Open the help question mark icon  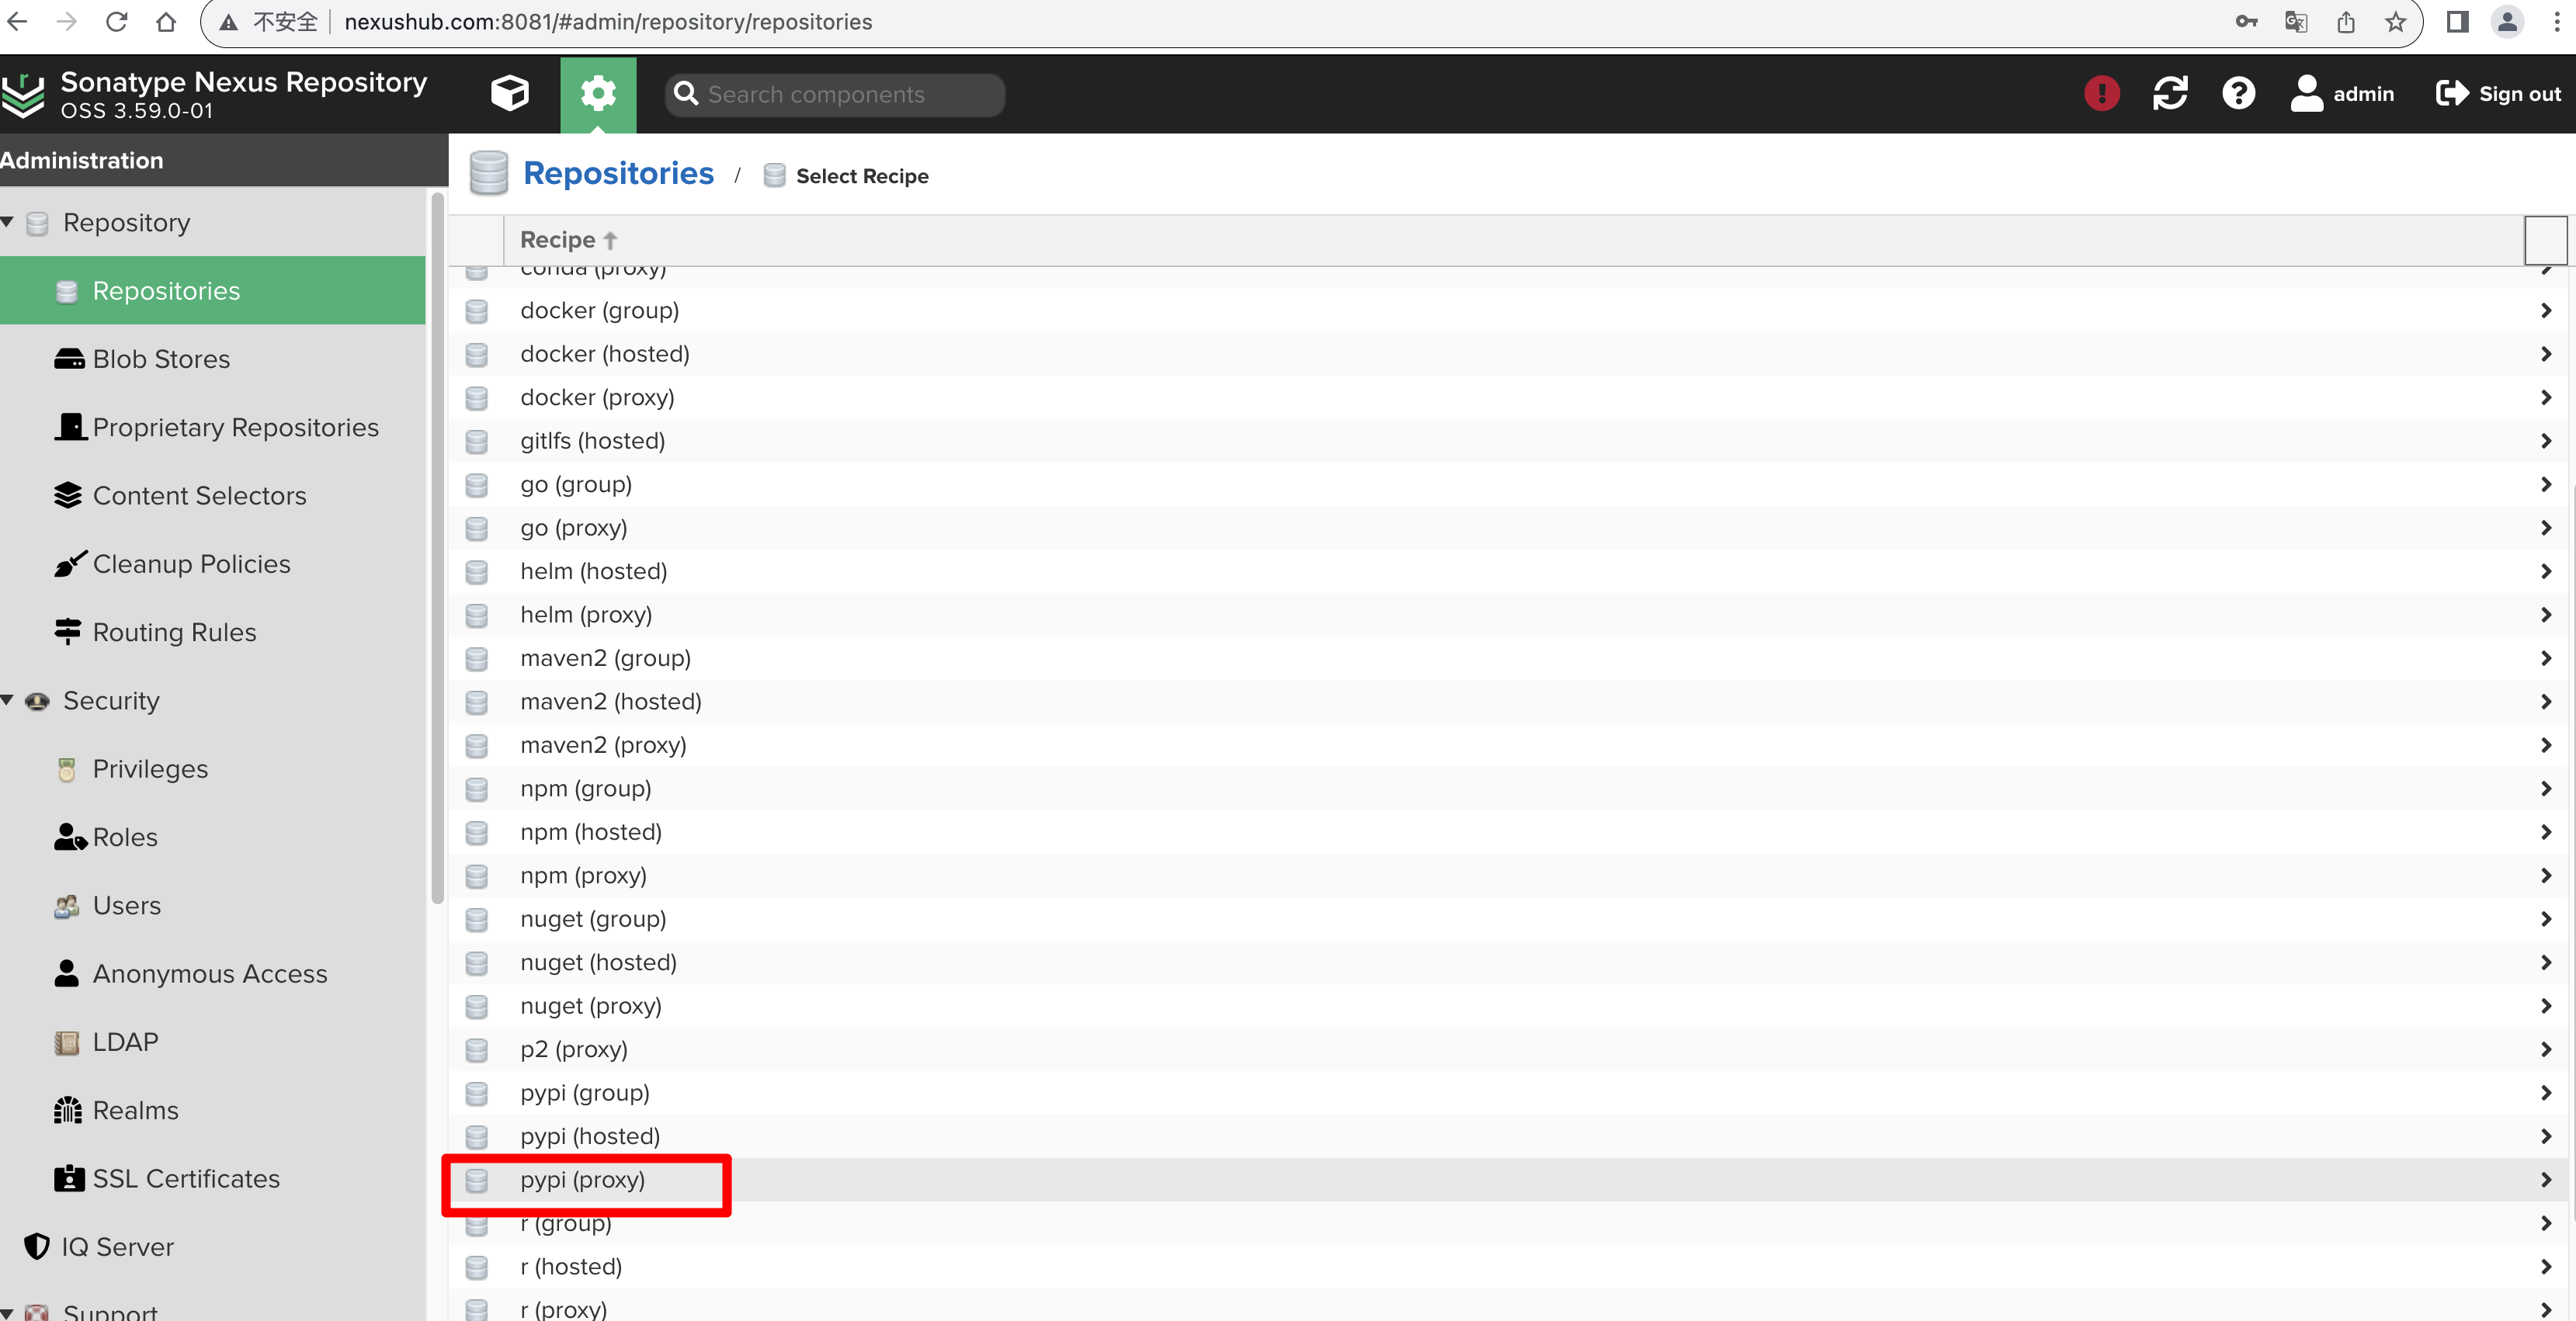[2238, 93]
